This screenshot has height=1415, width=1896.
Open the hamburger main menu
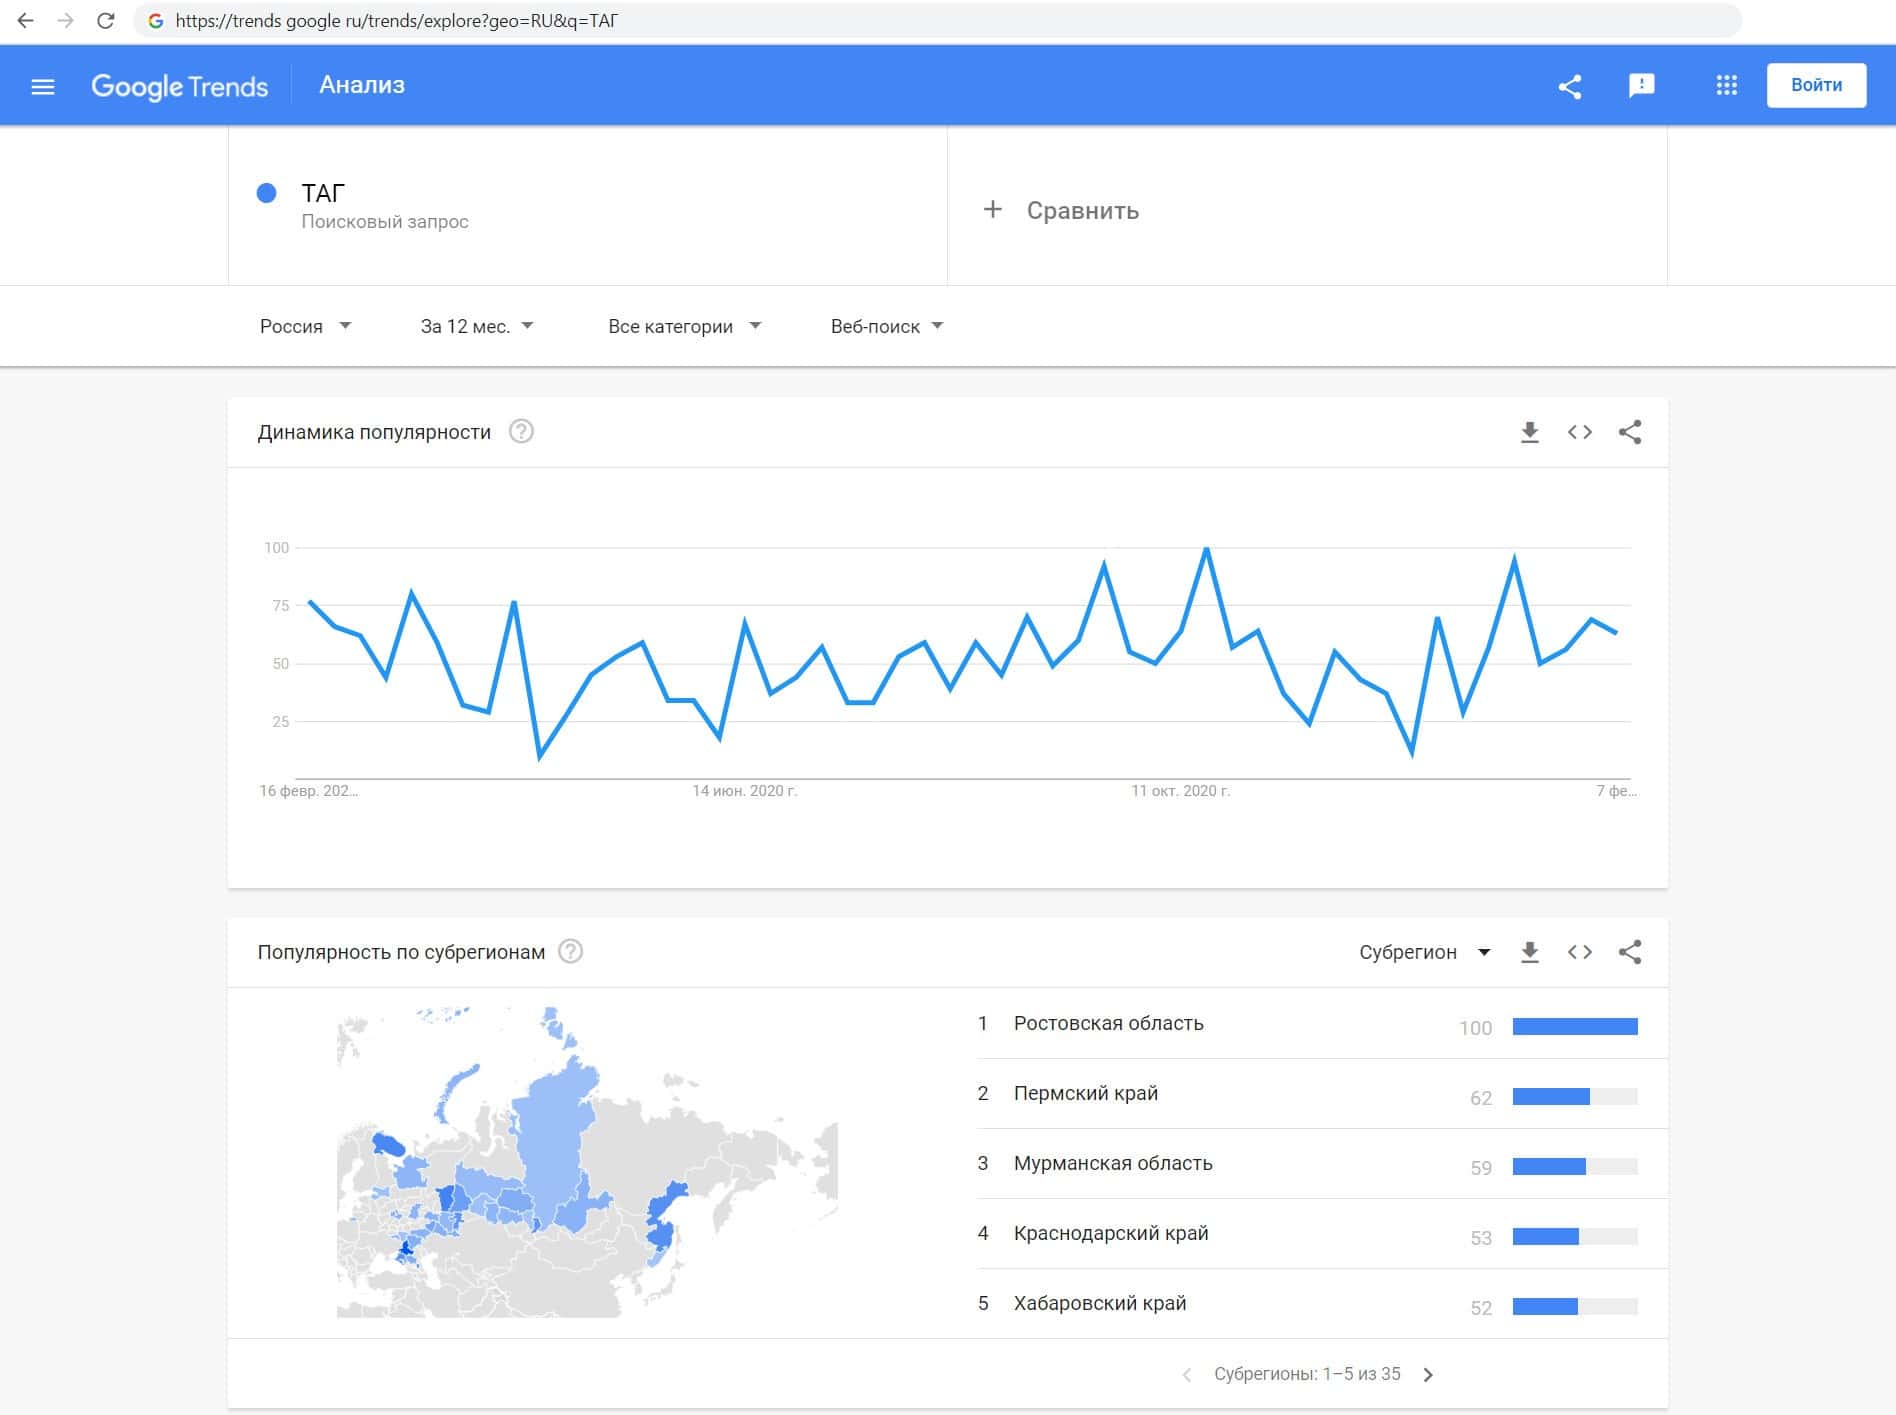pos(43,87)
